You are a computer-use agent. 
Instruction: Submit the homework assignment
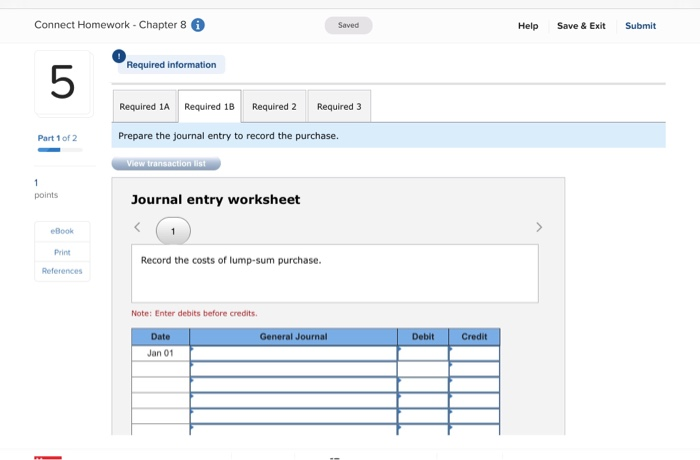[641, 26]
